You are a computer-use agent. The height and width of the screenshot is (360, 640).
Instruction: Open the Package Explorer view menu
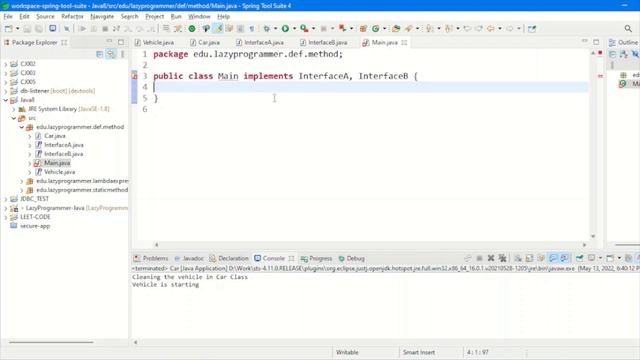[x=122, y=54]
